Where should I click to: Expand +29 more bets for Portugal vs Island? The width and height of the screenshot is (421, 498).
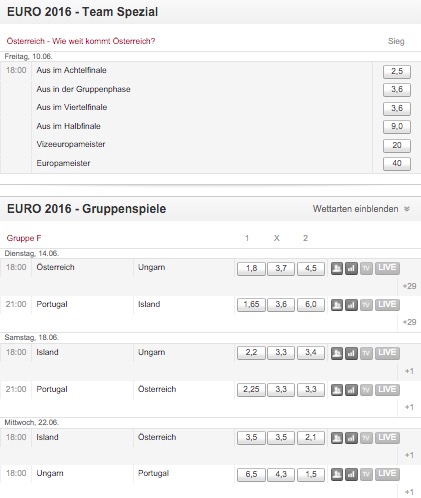(409, 322)
